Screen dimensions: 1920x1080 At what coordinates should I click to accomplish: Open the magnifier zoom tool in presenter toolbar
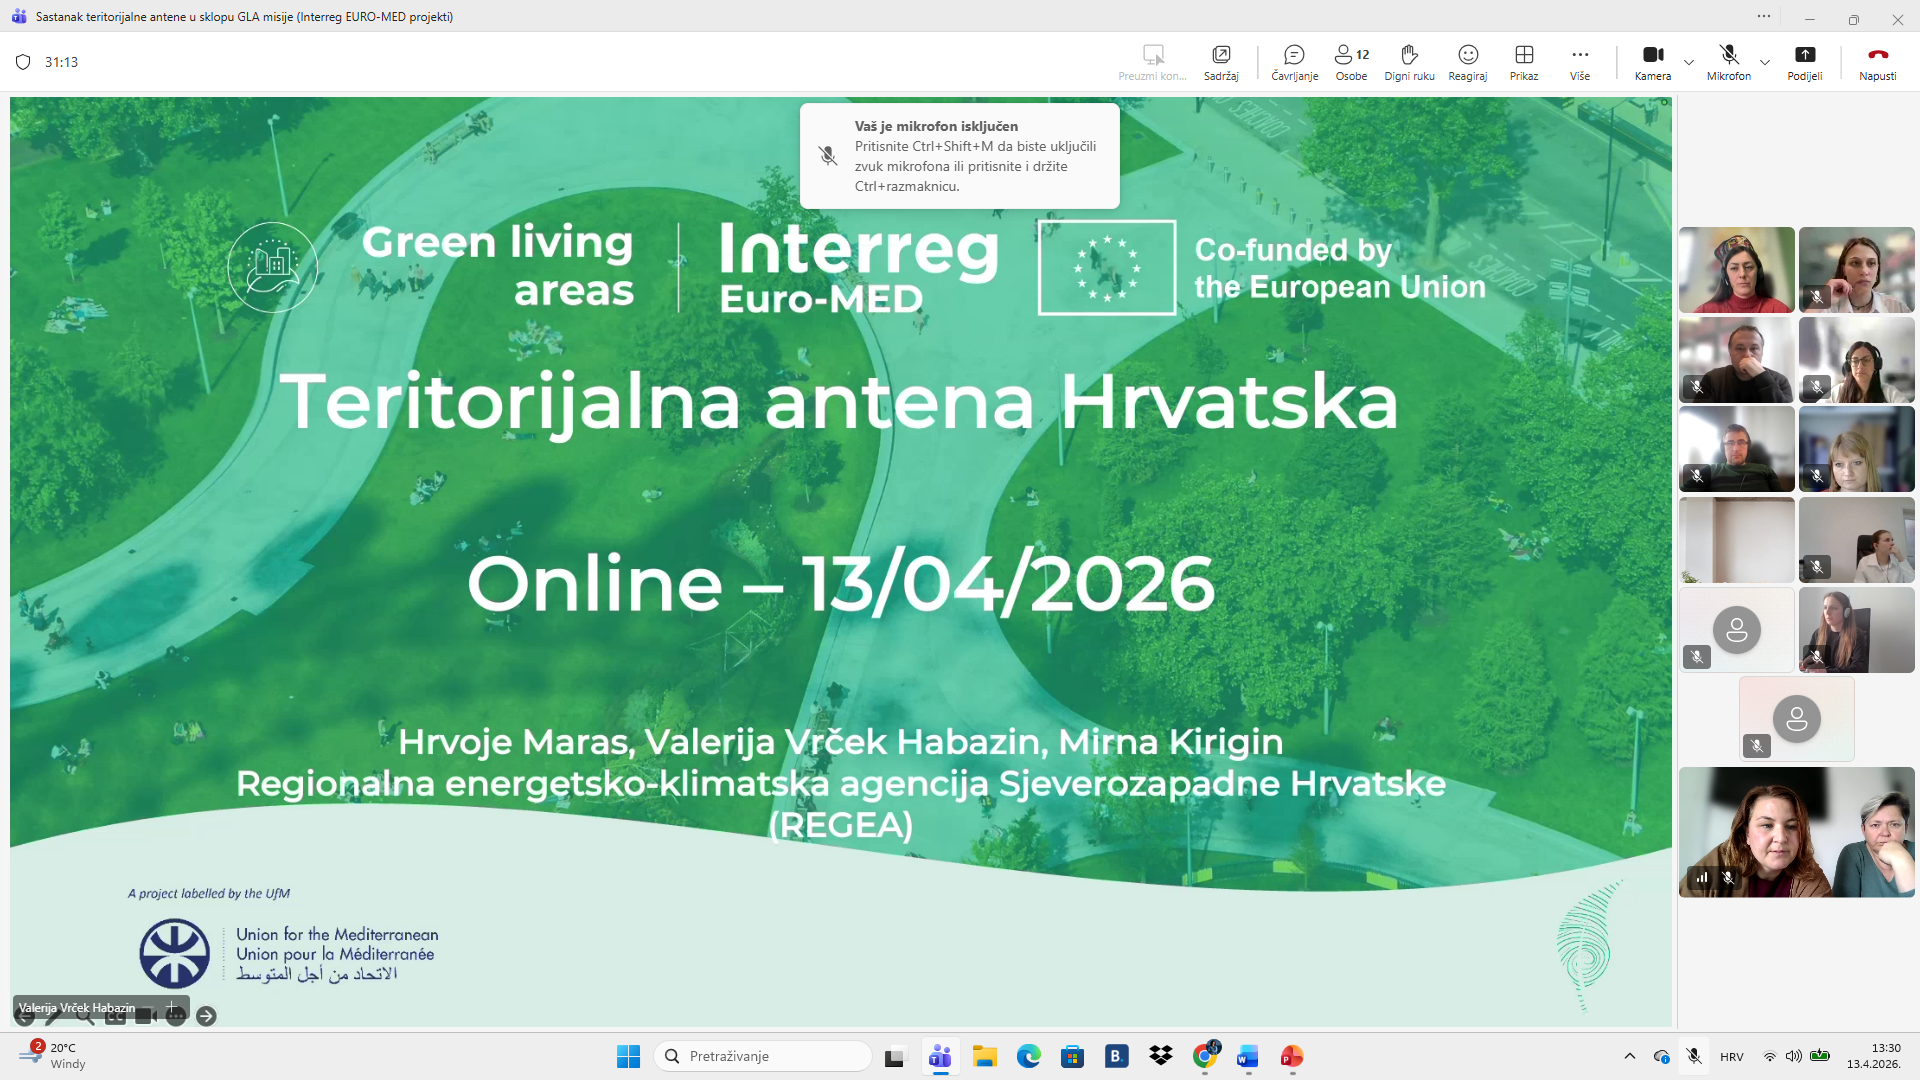(x=85, y=1017)
